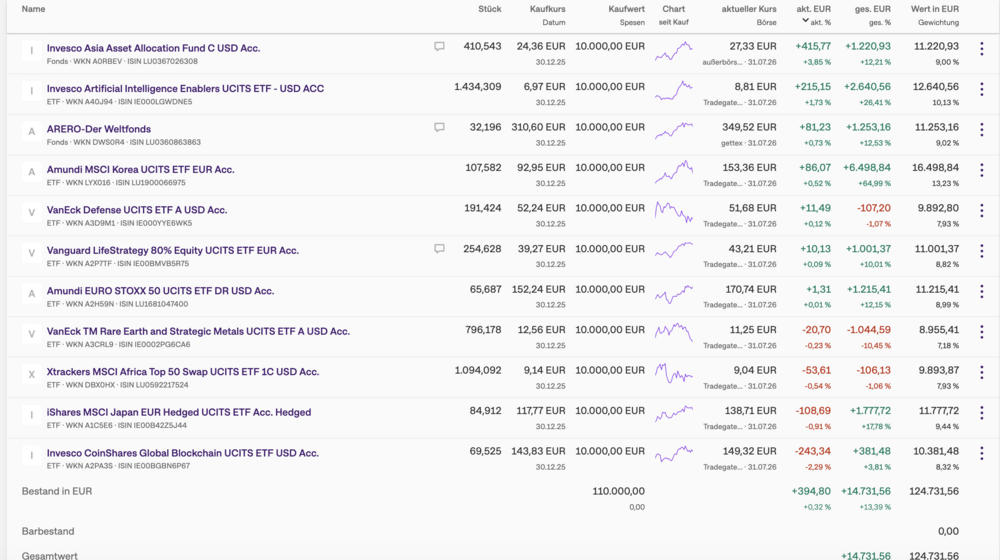Screen dimensions: 1000x560
Task: Open mini chart for Amundi MSCI Korea ETF
Action: click(673, 172)
